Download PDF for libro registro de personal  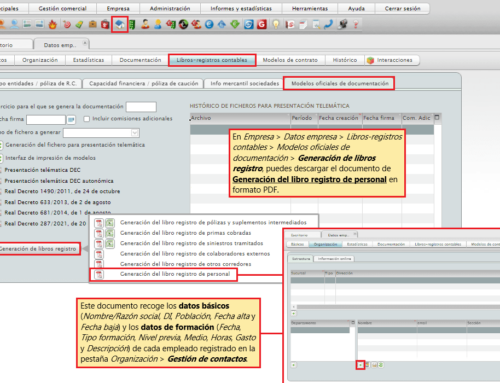click(x=99, y=274)
